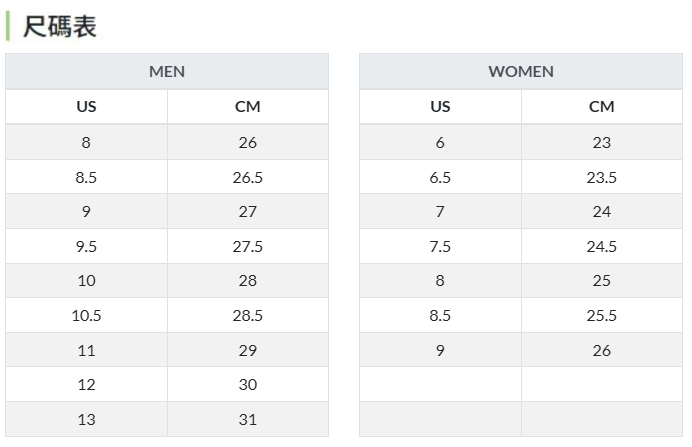
Task: Click men's 31 CM cell
Action: 248,420
